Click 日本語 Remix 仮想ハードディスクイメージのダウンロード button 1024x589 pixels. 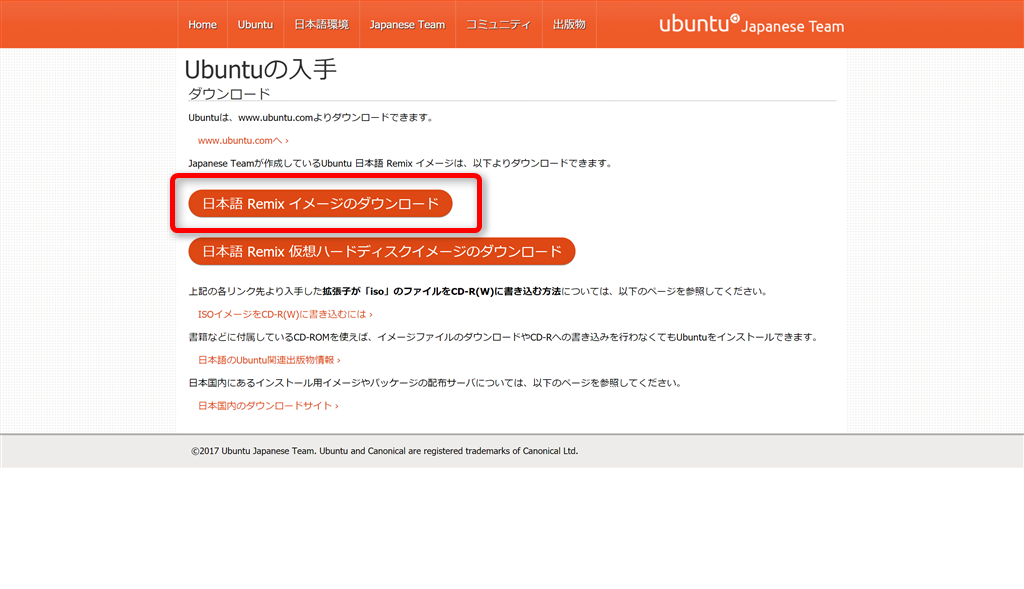(381, 251)
